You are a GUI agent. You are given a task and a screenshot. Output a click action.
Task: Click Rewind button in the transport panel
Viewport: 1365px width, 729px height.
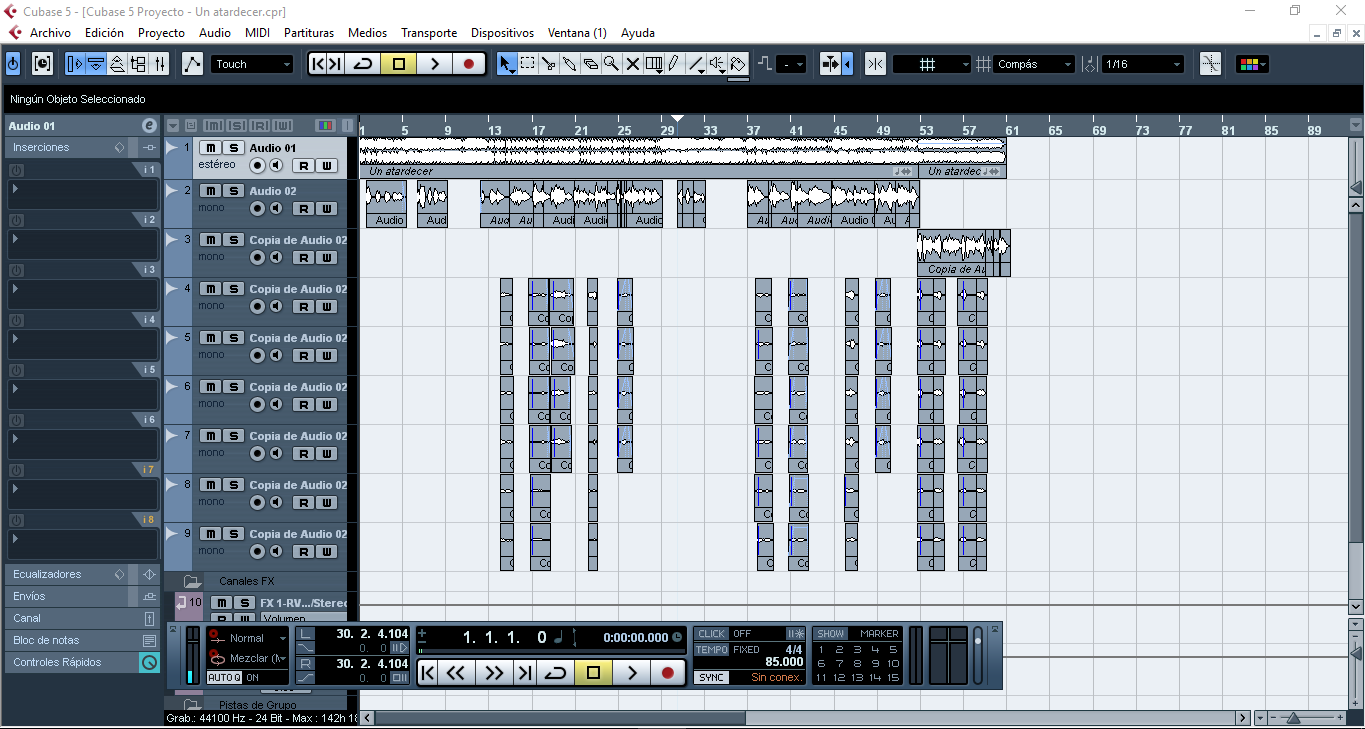coord(456,673)
